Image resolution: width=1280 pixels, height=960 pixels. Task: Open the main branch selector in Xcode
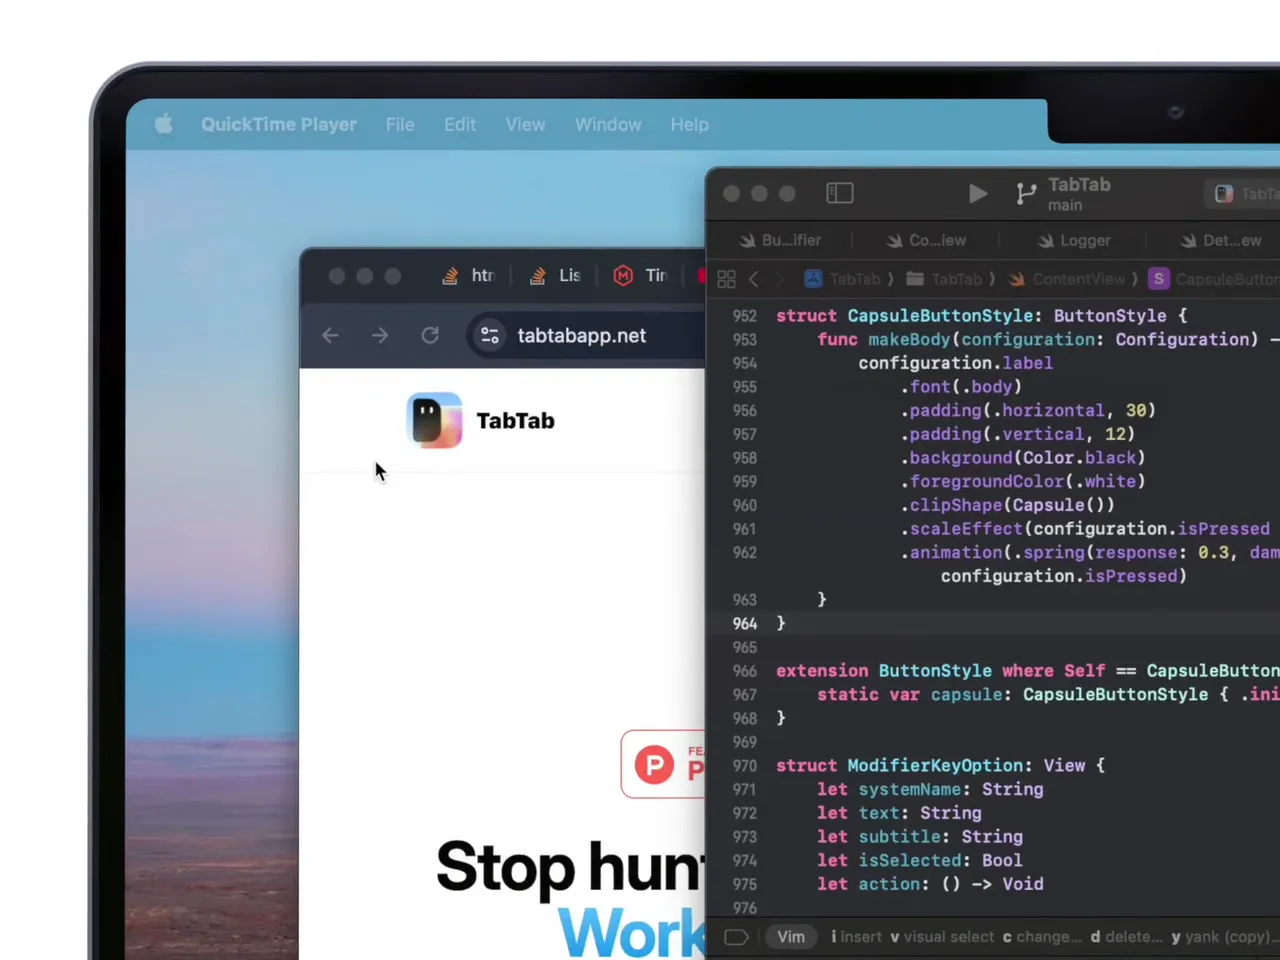click(1064, 194)
